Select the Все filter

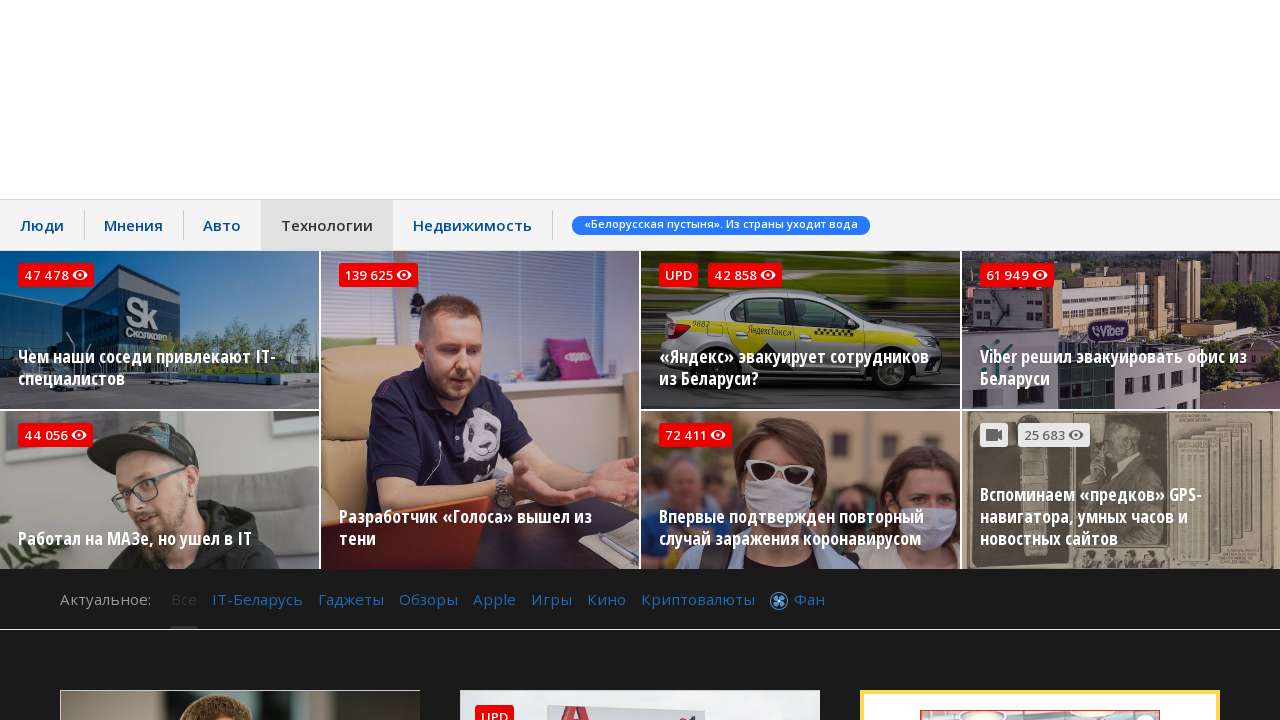[x=184, y=600]
